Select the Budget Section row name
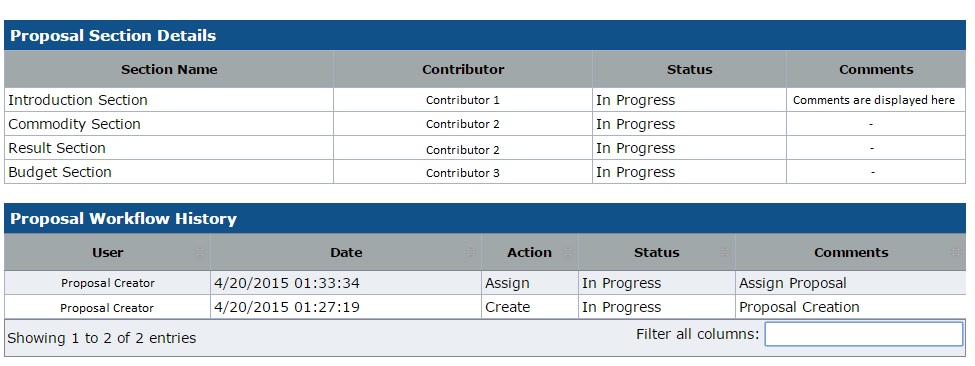This screenshot has height=366, width=975. 60,172
